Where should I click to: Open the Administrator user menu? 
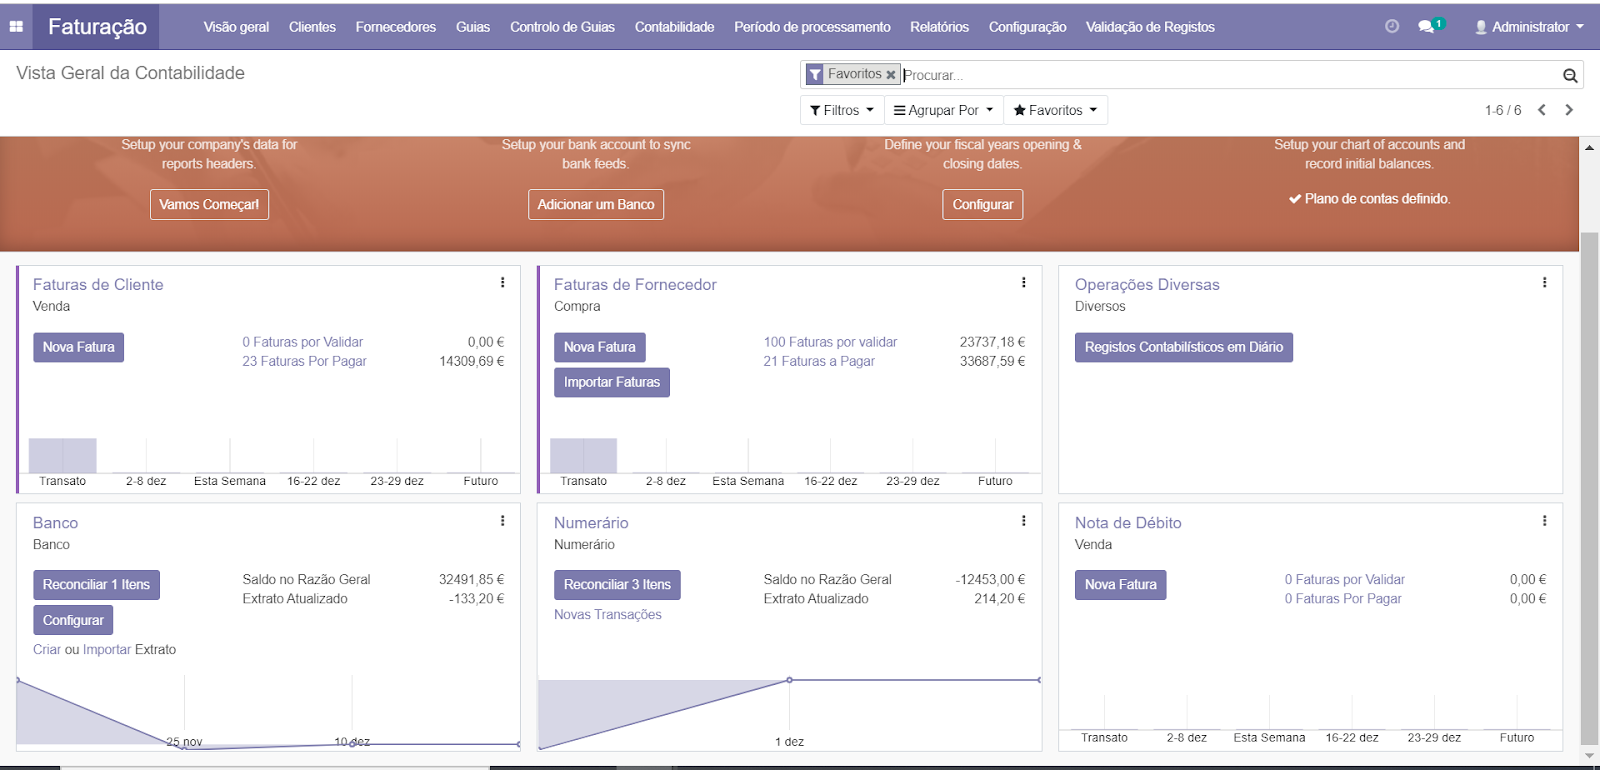click(1529, 27)
